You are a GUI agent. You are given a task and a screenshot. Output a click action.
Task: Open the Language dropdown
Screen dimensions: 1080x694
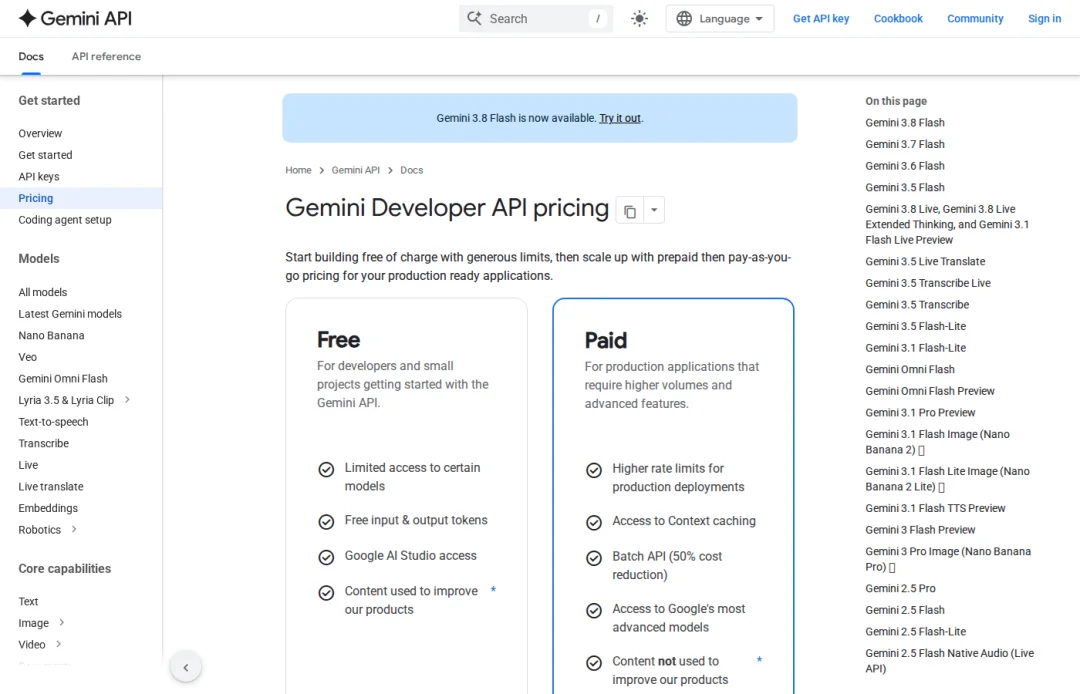click(720, 19)
